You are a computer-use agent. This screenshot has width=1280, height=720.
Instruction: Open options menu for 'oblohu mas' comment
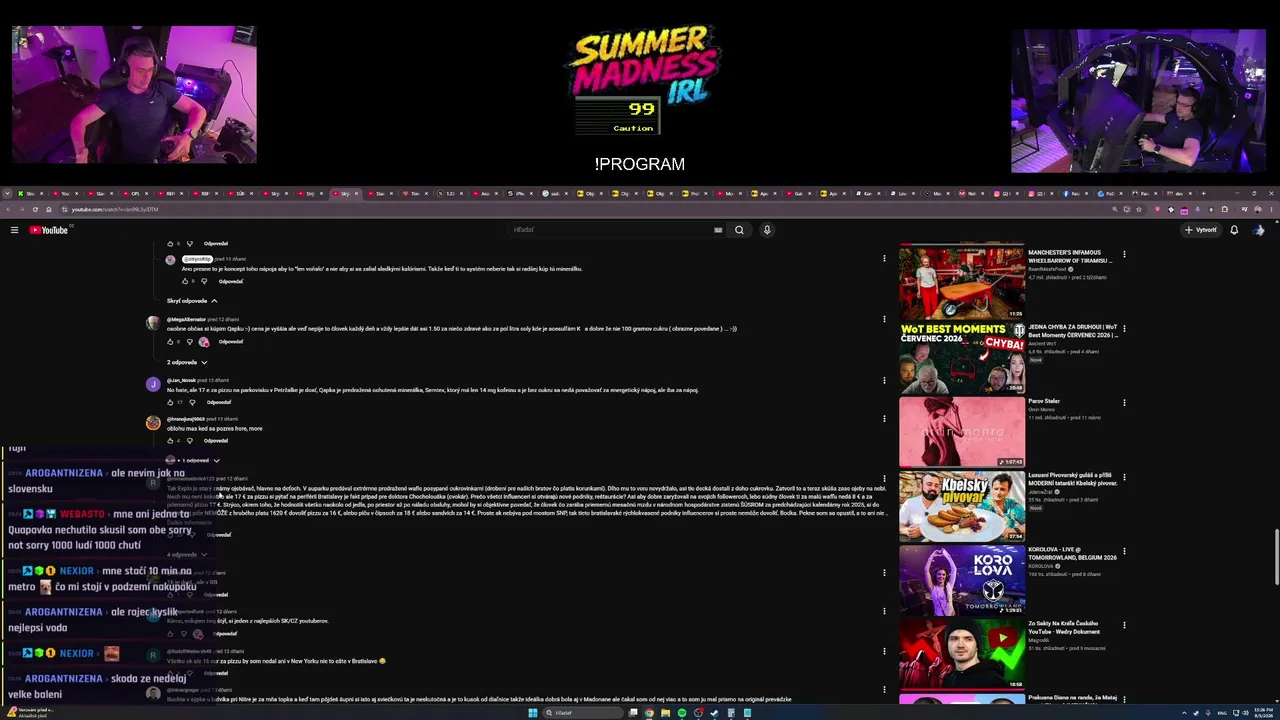click(x=884, y=418)
